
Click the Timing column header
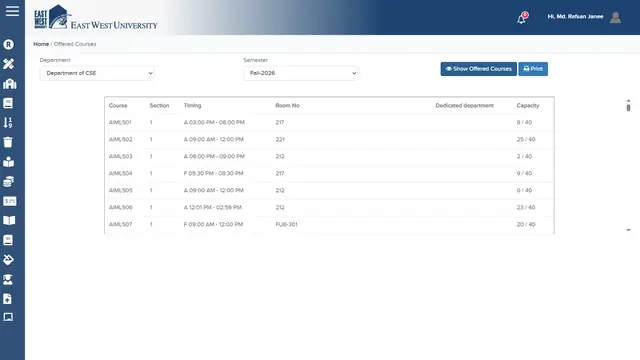pos(192,105)
